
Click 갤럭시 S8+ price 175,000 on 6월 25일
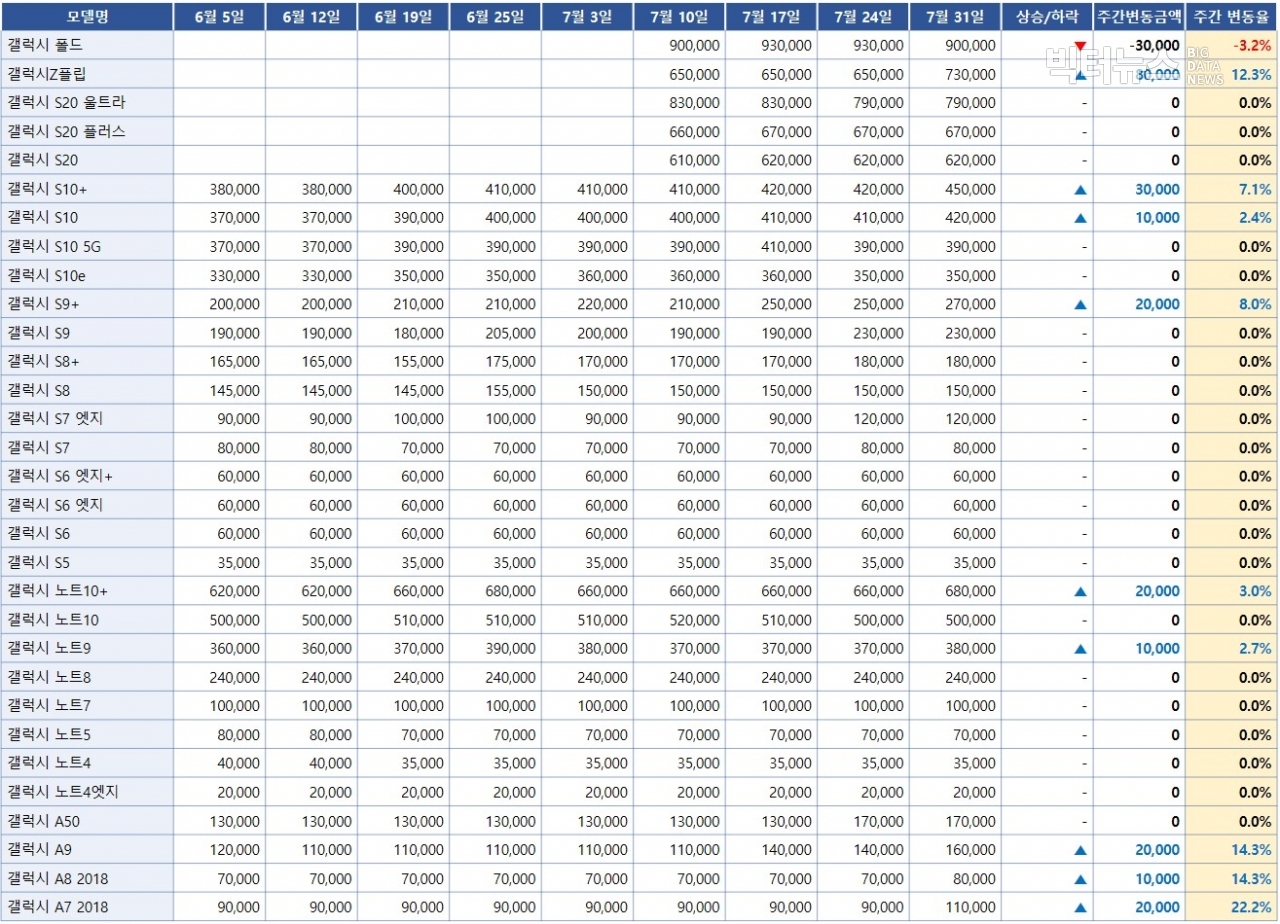pos(510,362)
